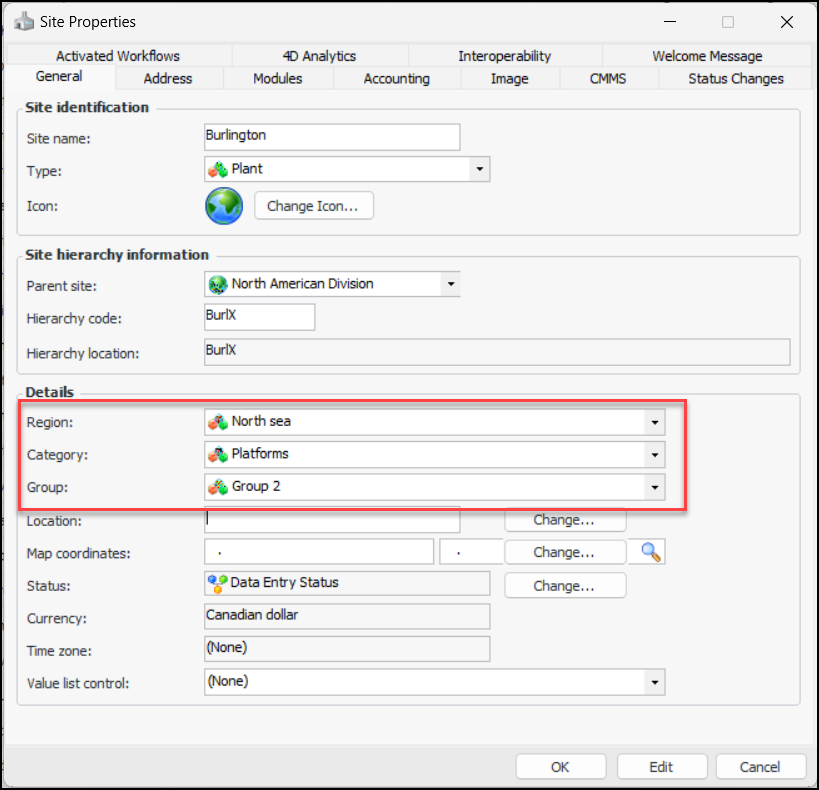The height and width of the screenshot is (790, 819).
Task: Select the Status Changes tab
Action: coord(735,78)
